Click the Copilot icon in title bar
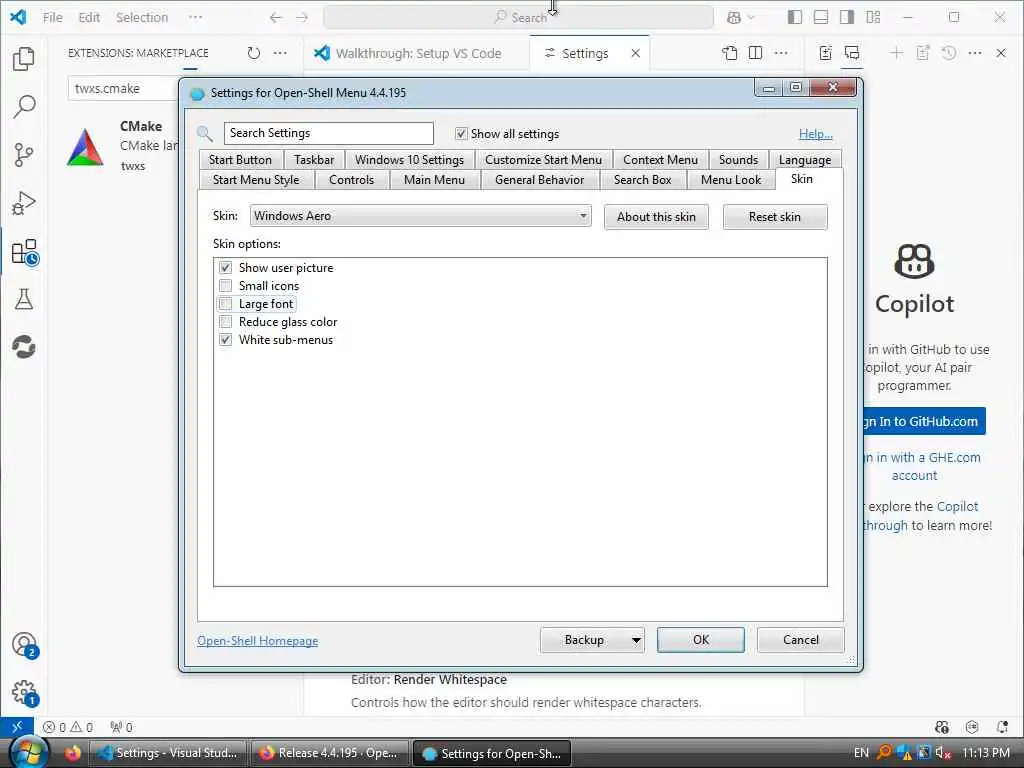This screenshot has width=1024, height=768. click(x=734, y=18)
